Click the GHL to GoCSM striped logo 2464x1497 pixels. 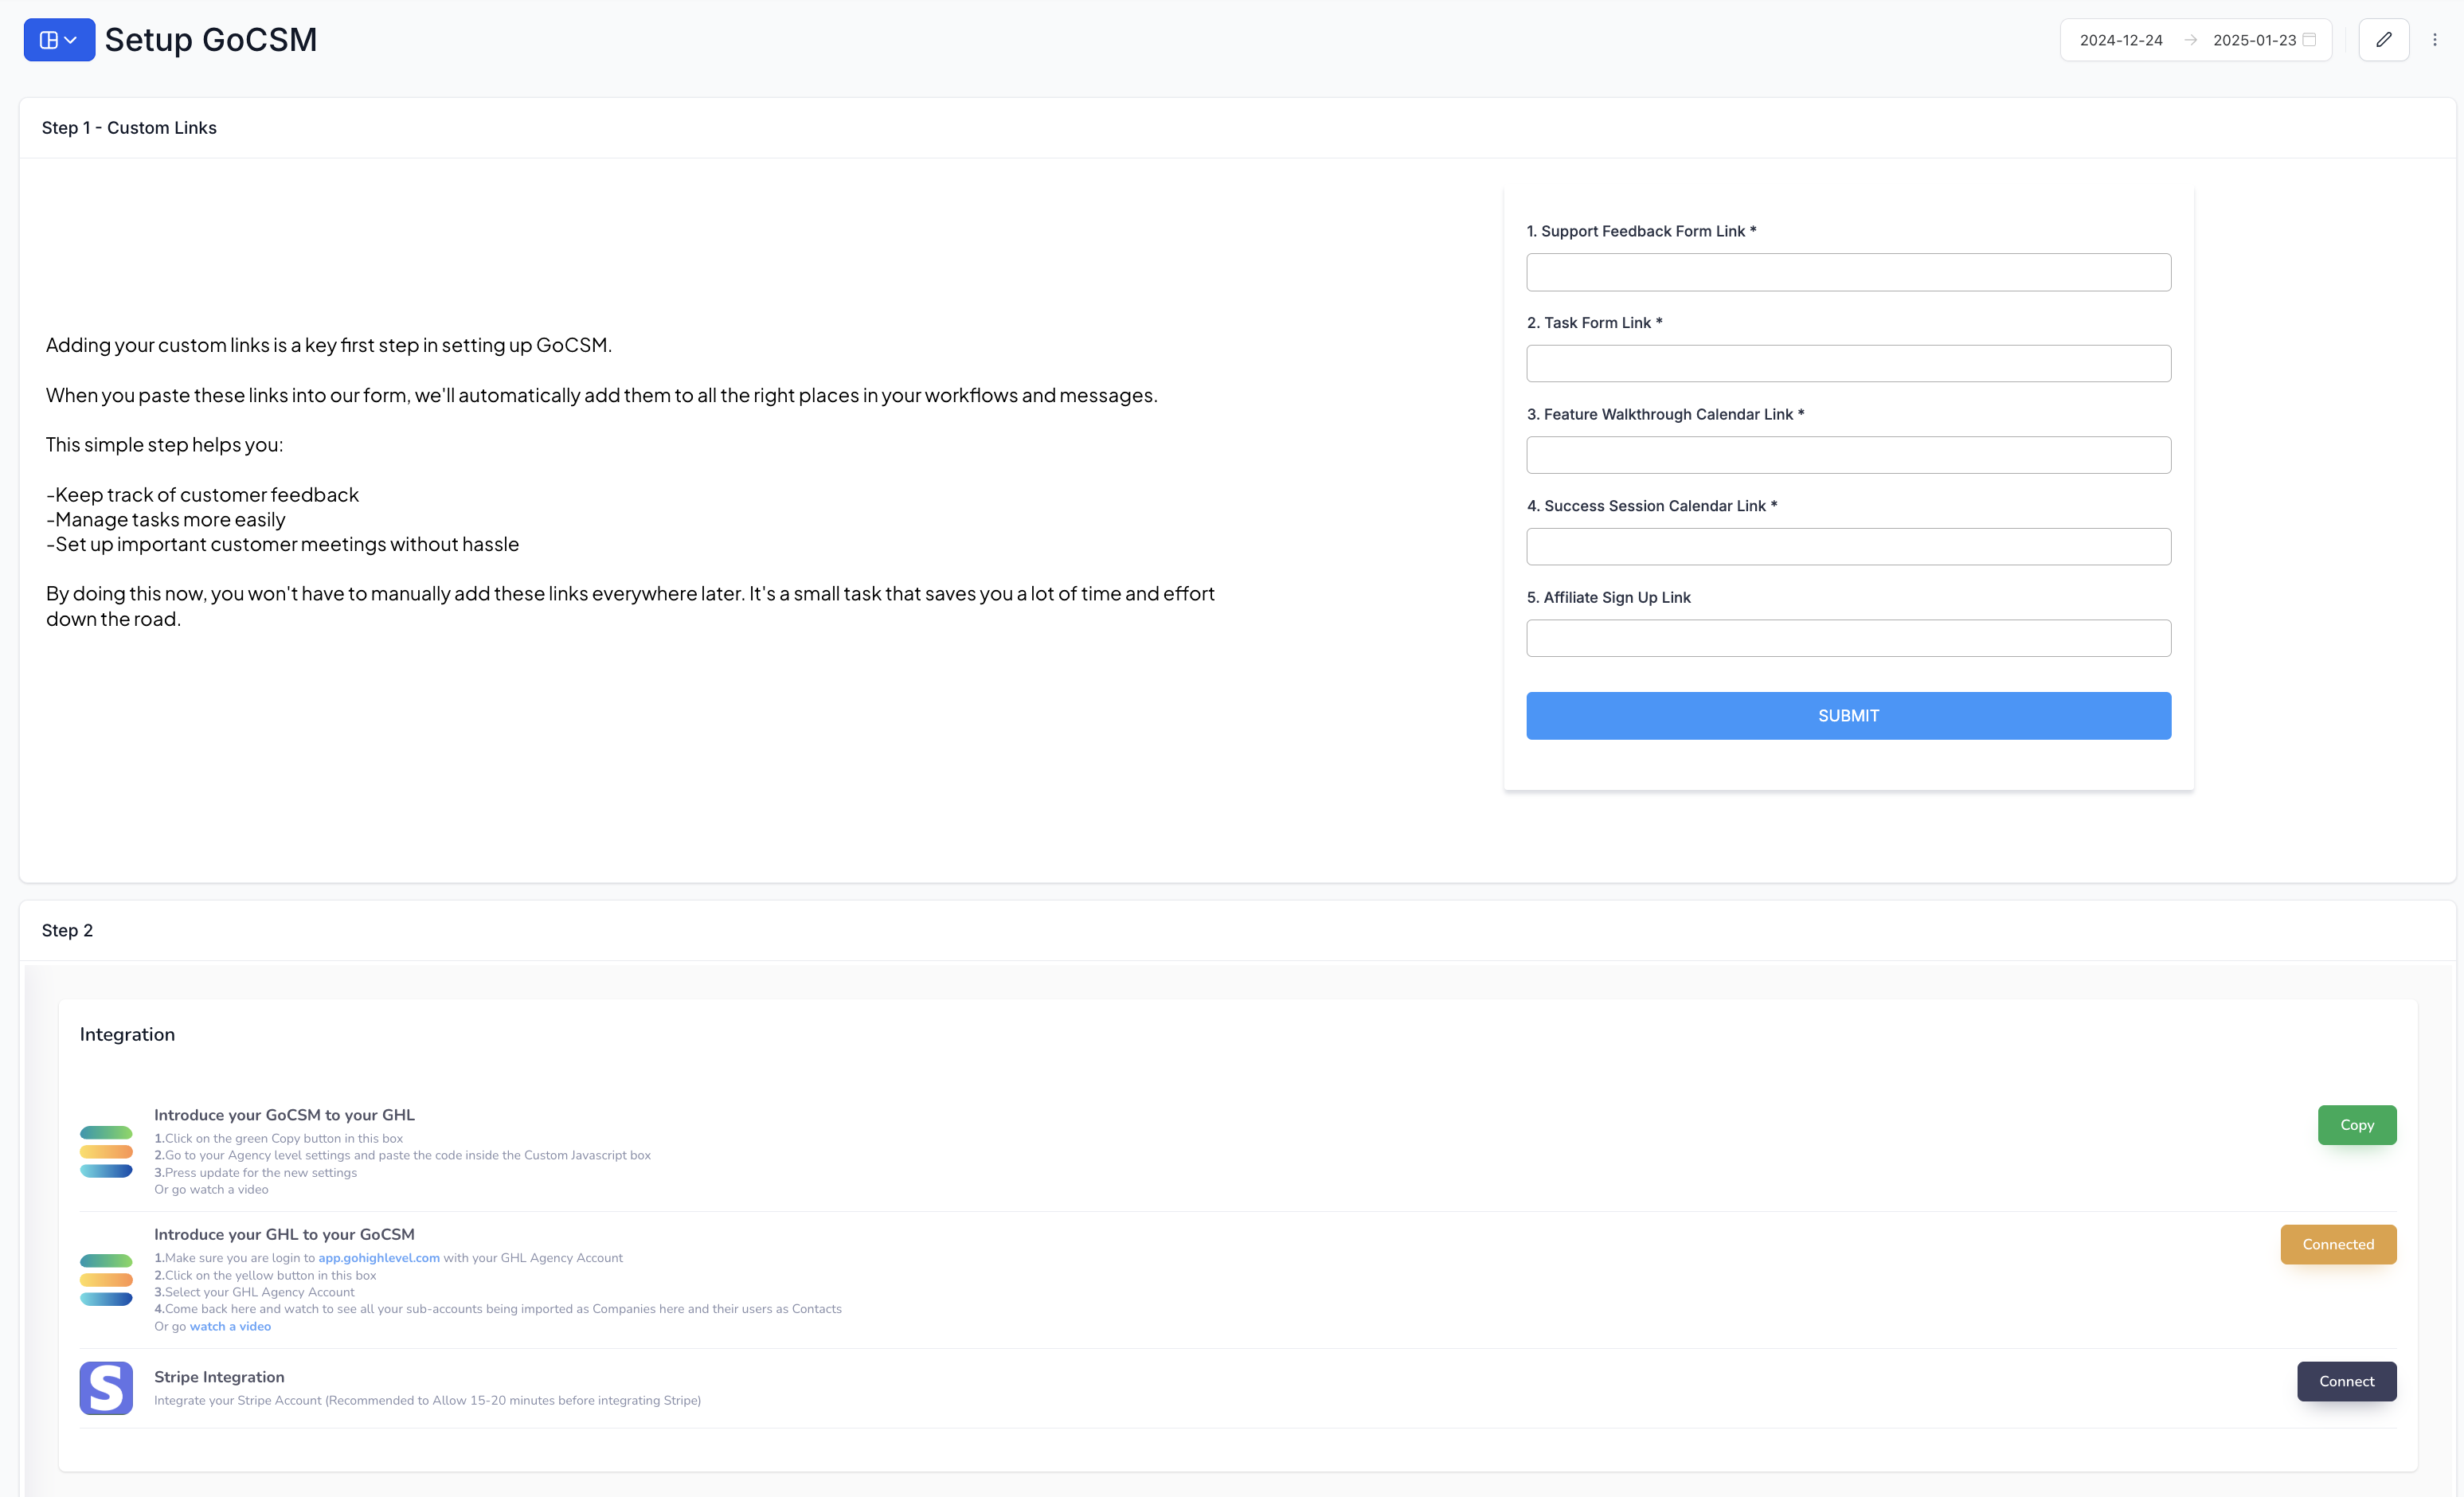tap(106, 1279)
